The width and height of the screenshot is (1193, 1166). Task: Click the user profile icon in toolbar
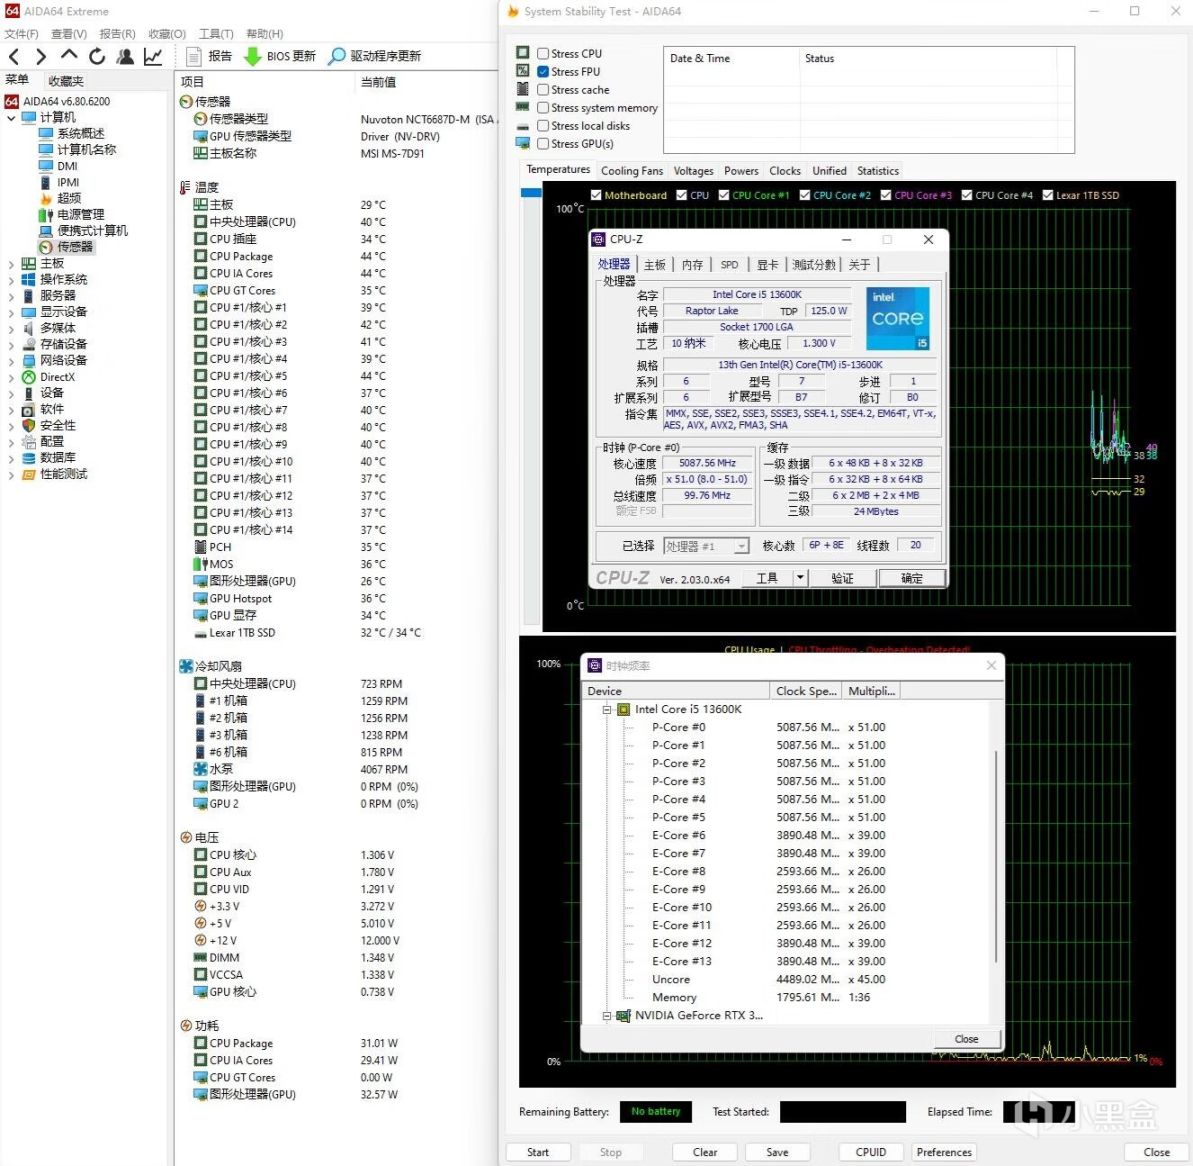pos(125,57)
